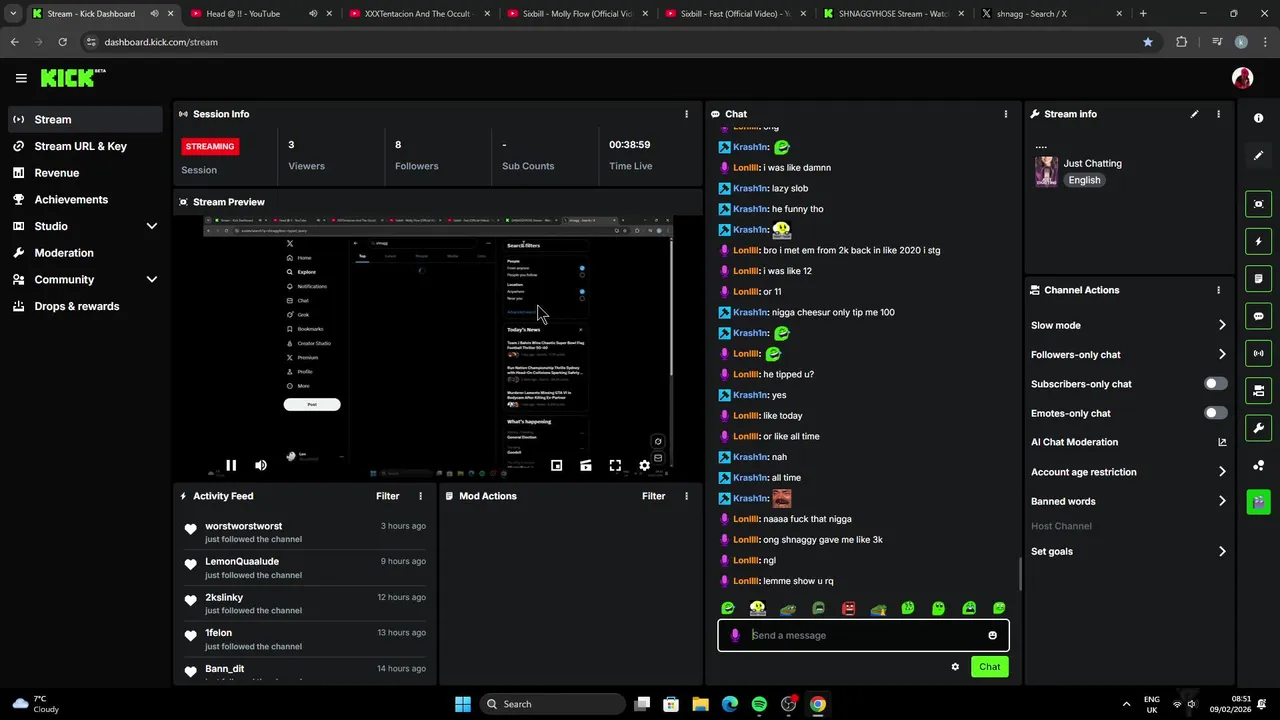Click the English language tag
1280x720 pixels.
pos(1084,180)
